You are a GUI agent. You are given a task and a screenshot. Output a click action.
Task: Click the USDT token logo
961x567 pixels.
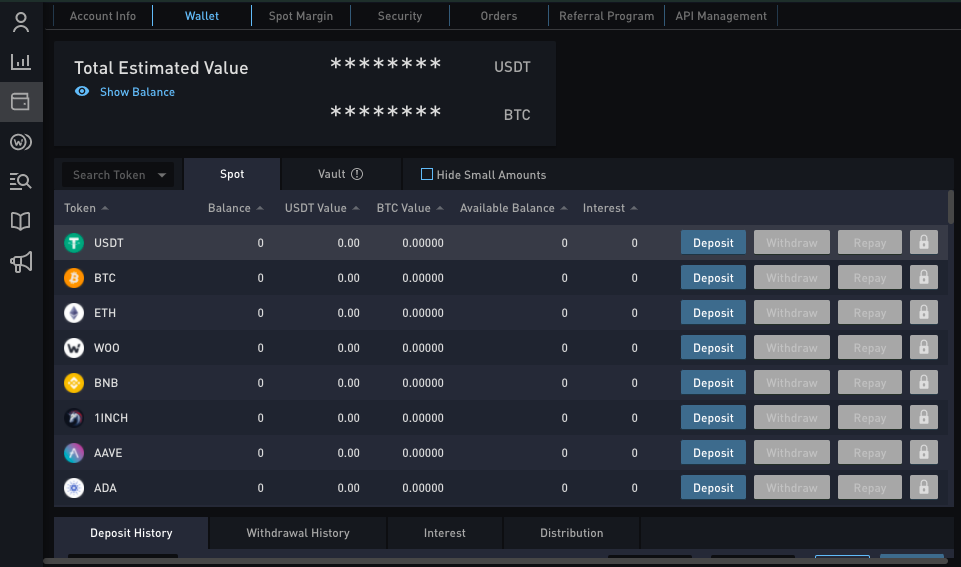[x=74, y=243]
